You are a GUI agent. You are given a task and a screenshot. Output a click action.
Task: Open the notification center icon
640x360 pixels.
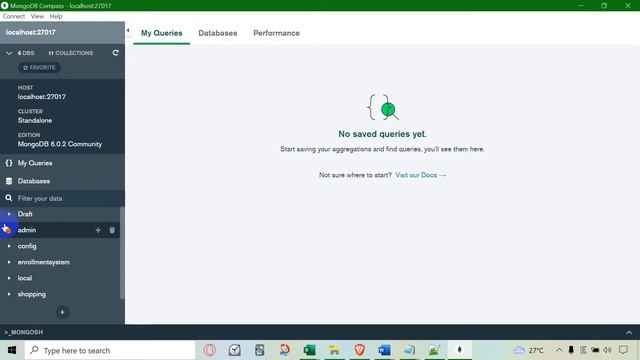click(x=623, y=350)
